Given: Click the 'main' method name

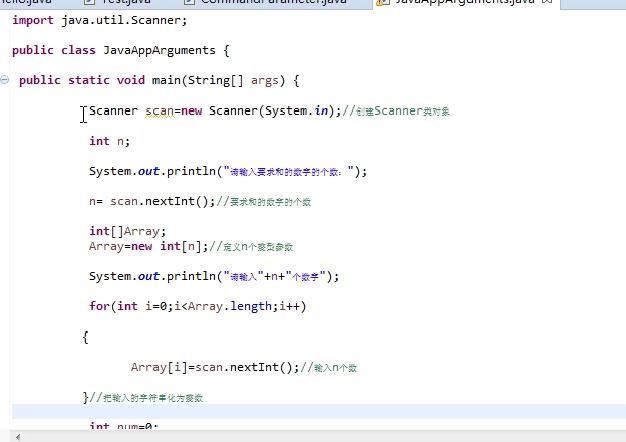Looking at the screenshot, I should [166, 80].
